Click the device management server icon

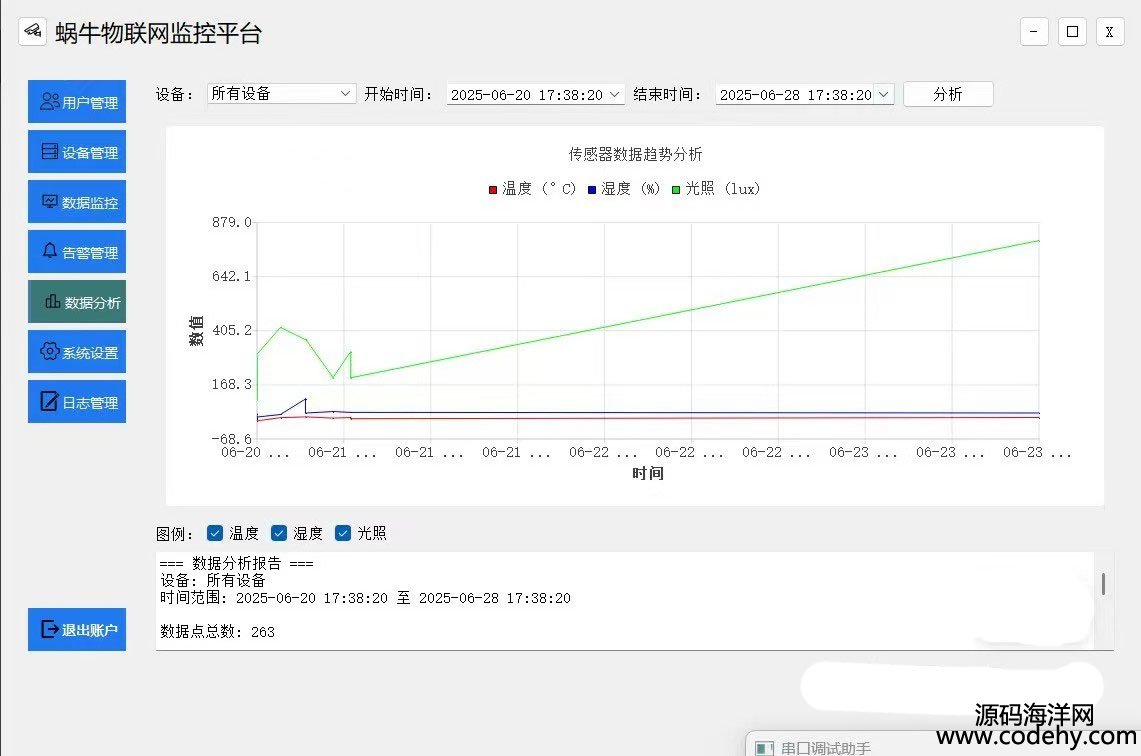[x=49, y=152]
